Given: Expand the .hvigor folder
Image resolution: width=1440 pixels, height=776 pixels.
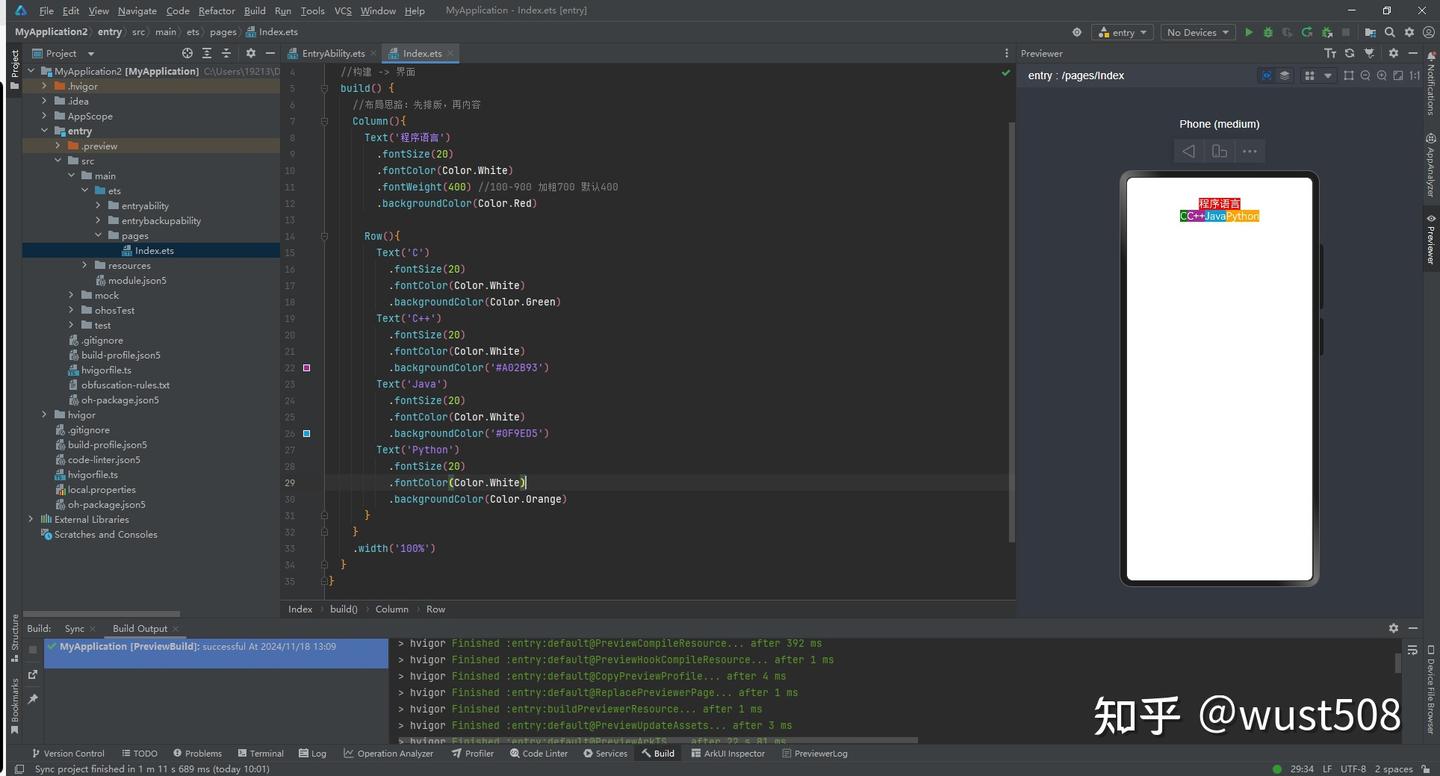Looking at the screenshot, I should 44,86.
